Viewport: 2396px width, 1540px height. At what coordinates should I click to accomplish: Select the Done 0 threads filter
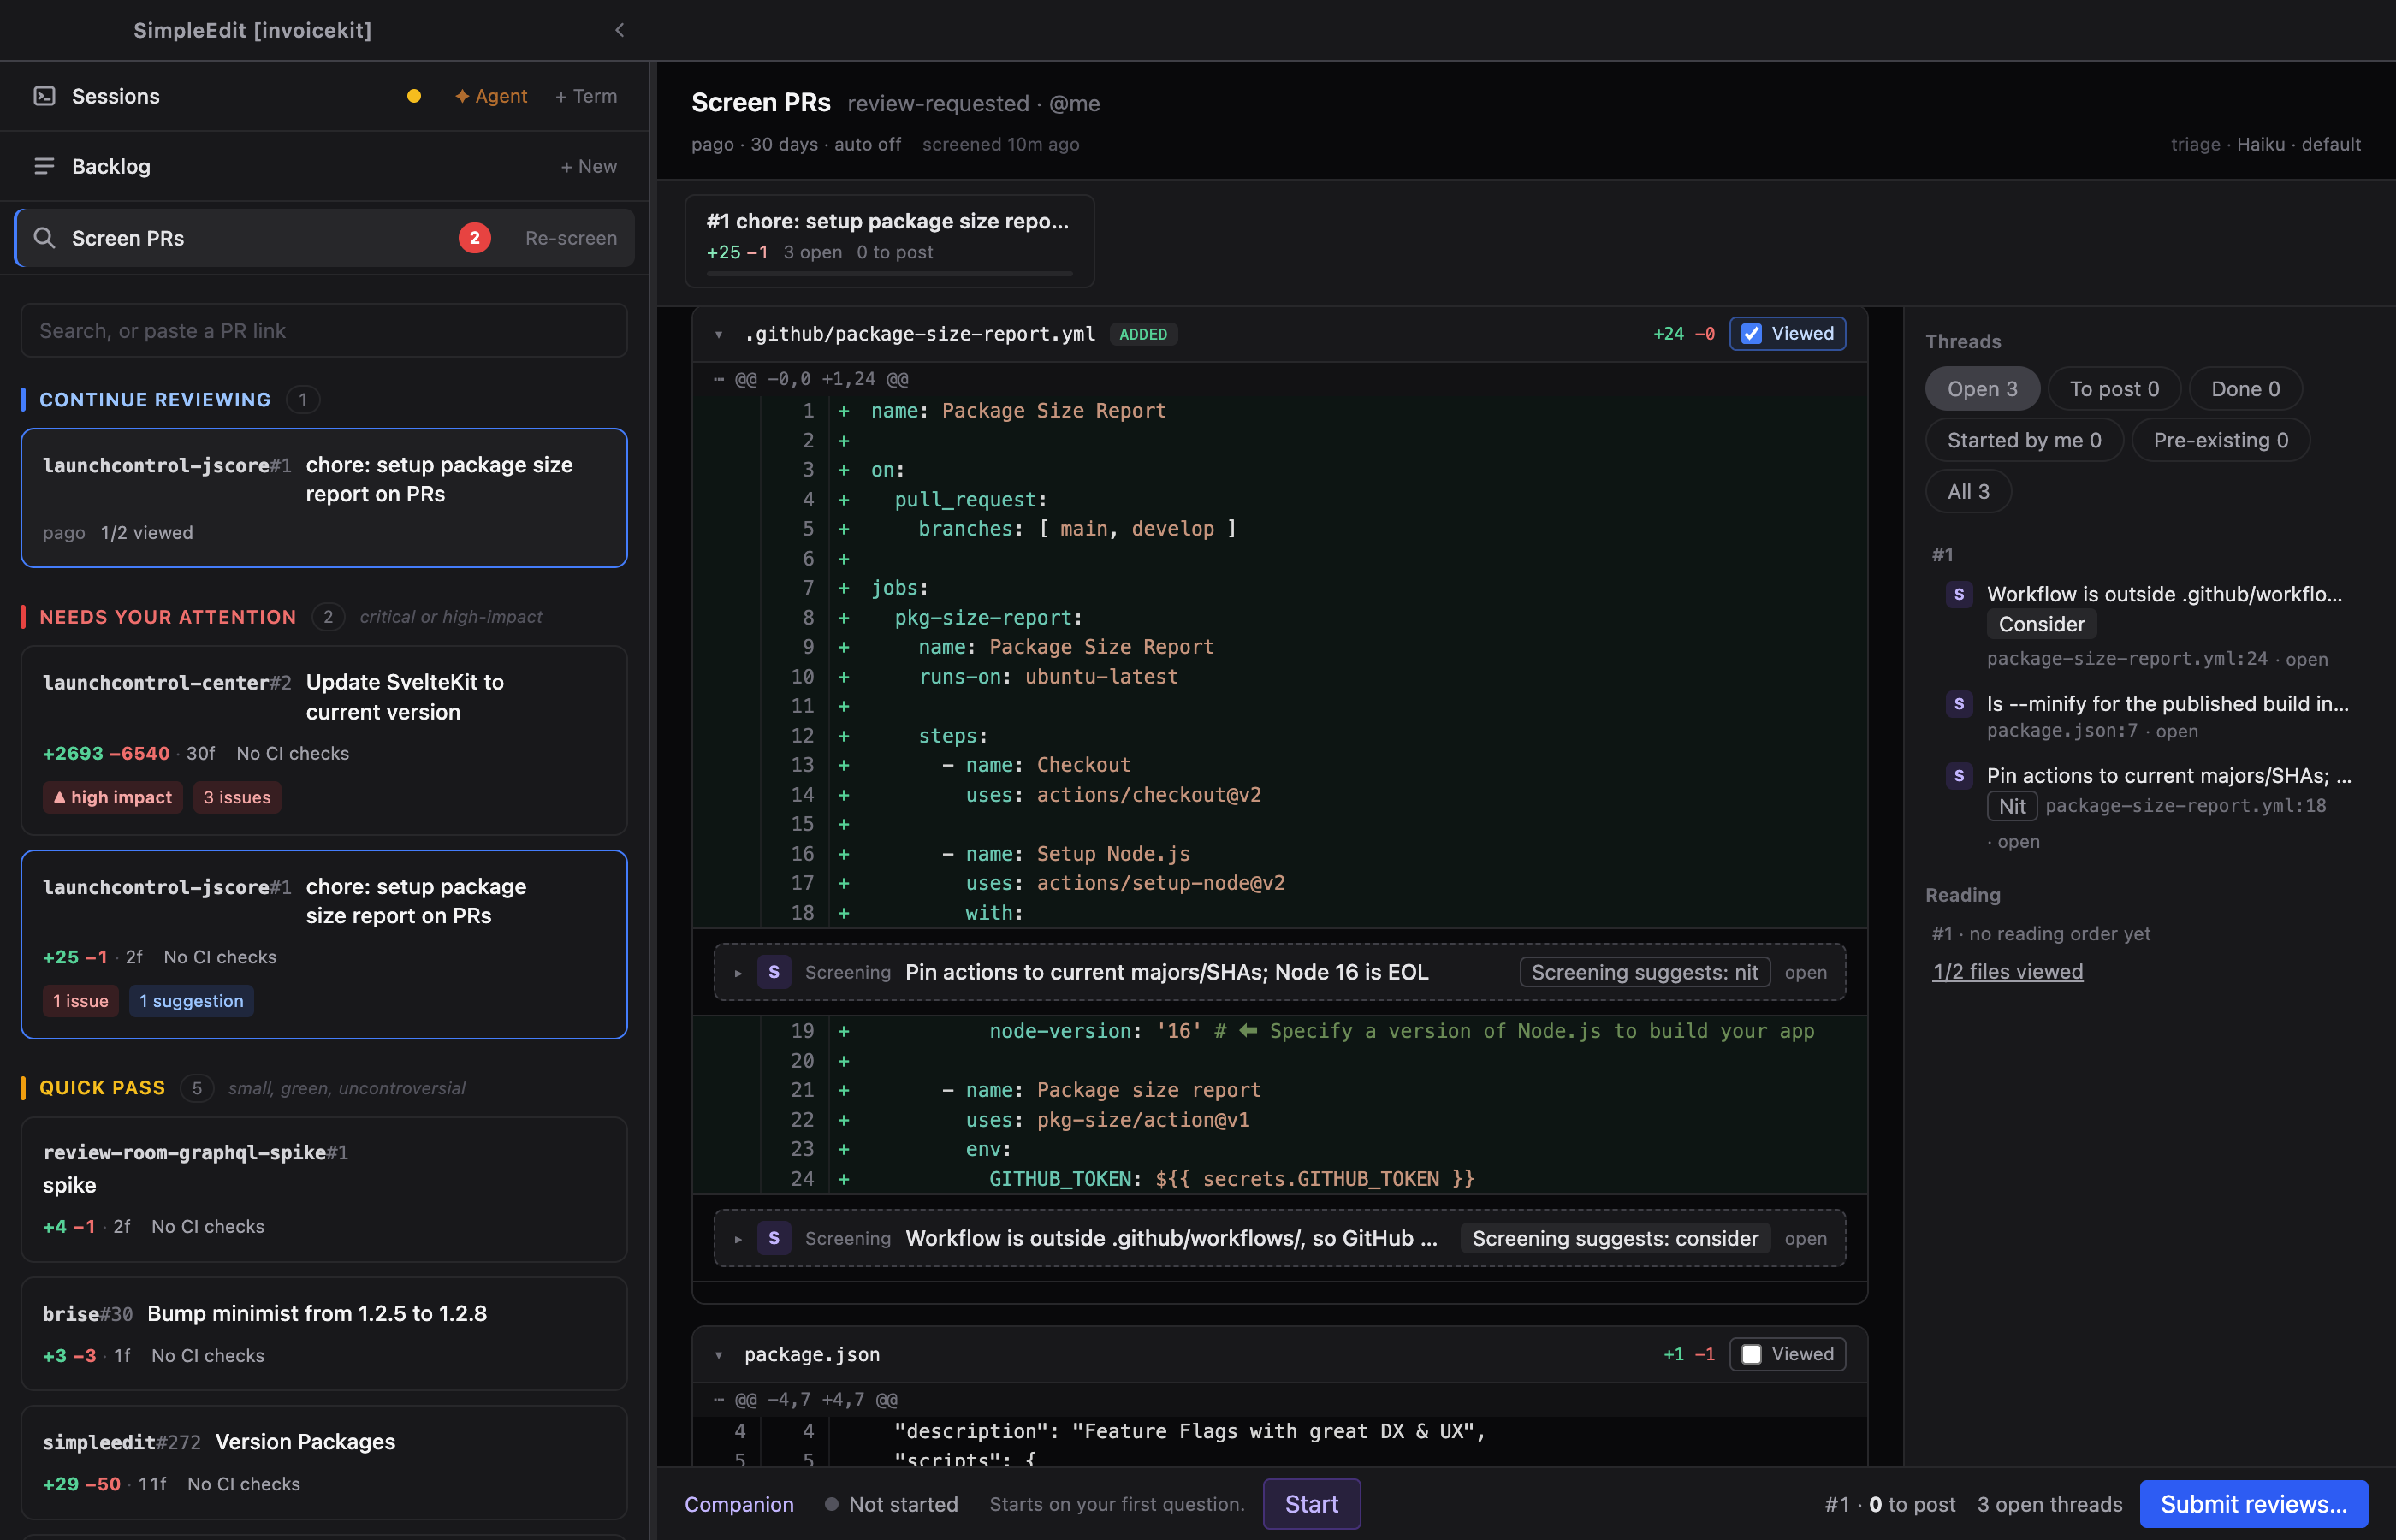point(2245,389)
